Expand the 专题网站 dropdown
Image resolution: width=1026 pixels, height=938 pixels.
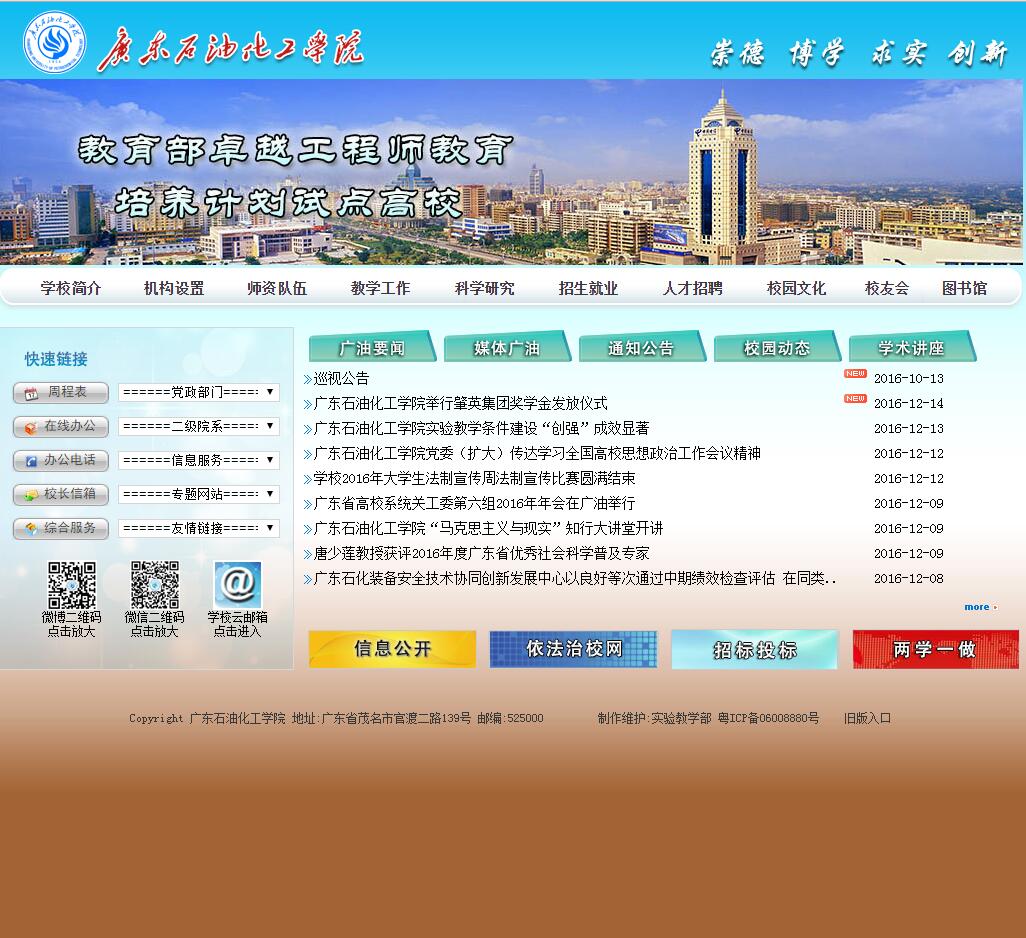(199, 494)
